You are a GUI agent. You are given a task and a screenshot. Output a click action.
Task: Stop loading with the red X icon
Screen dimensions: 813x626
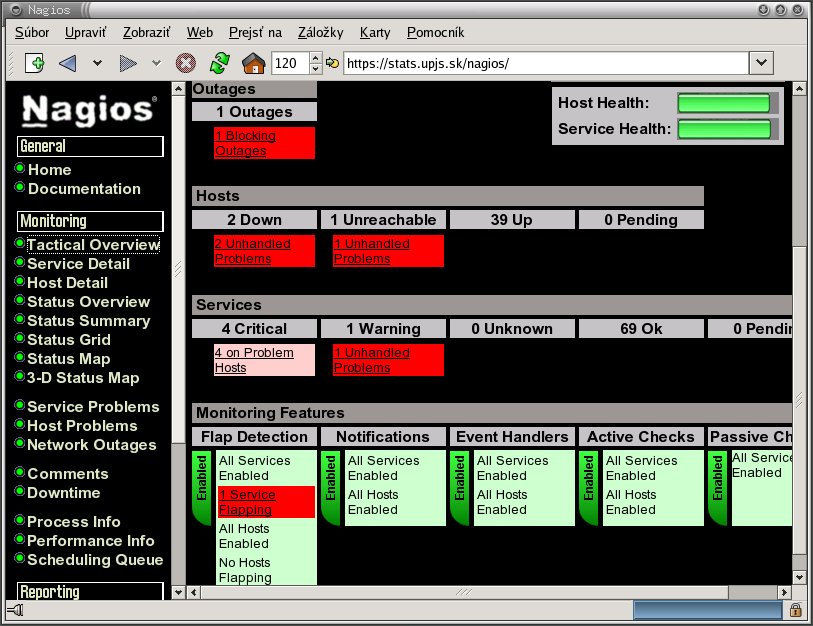pos(186,63)
